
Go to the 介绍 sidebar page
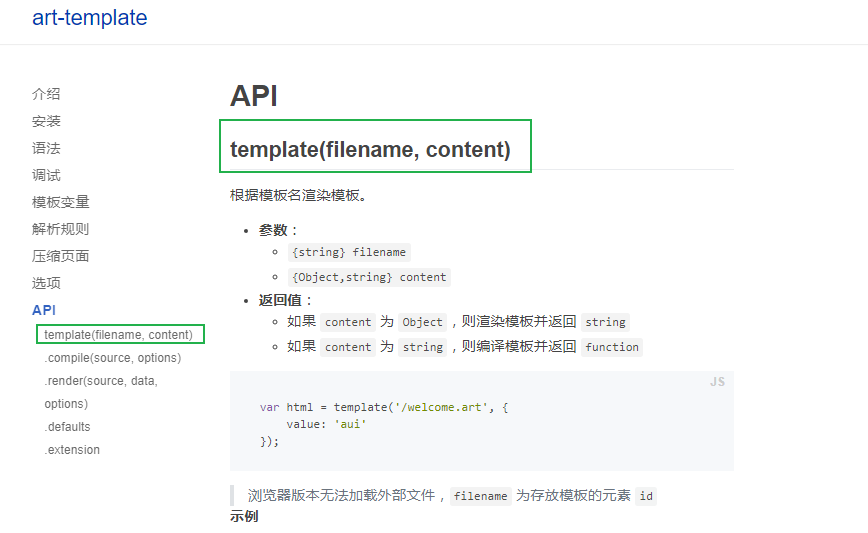(46, 94)
